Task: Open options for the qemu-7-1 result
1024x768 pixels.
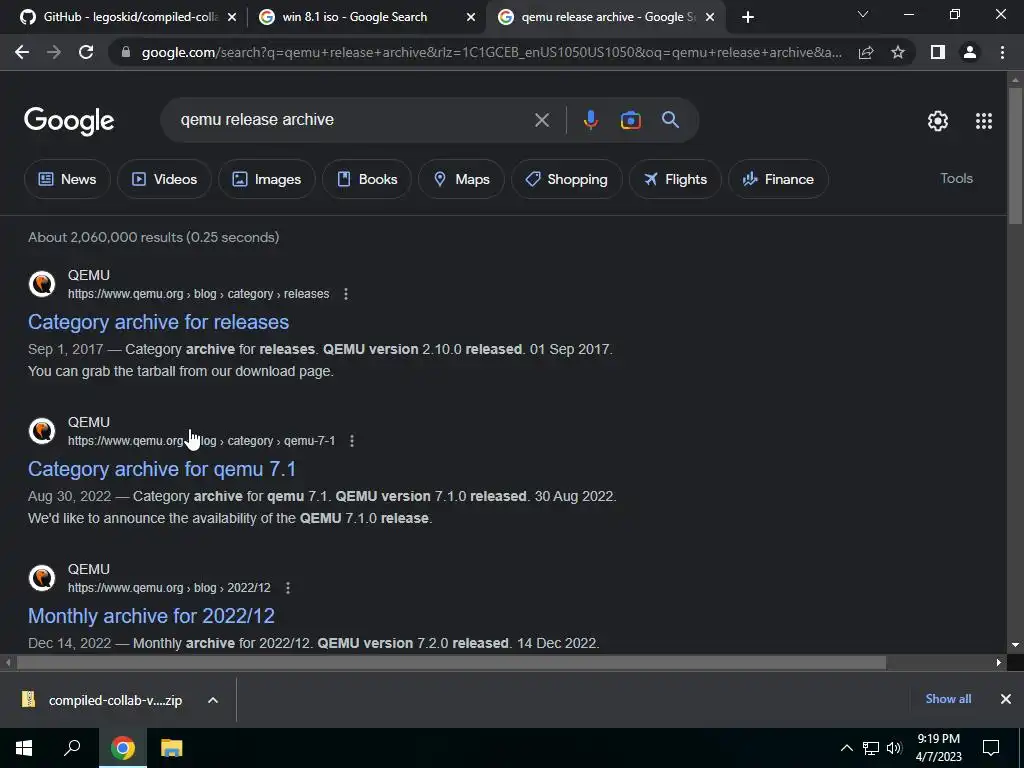Action: point(352,441)
